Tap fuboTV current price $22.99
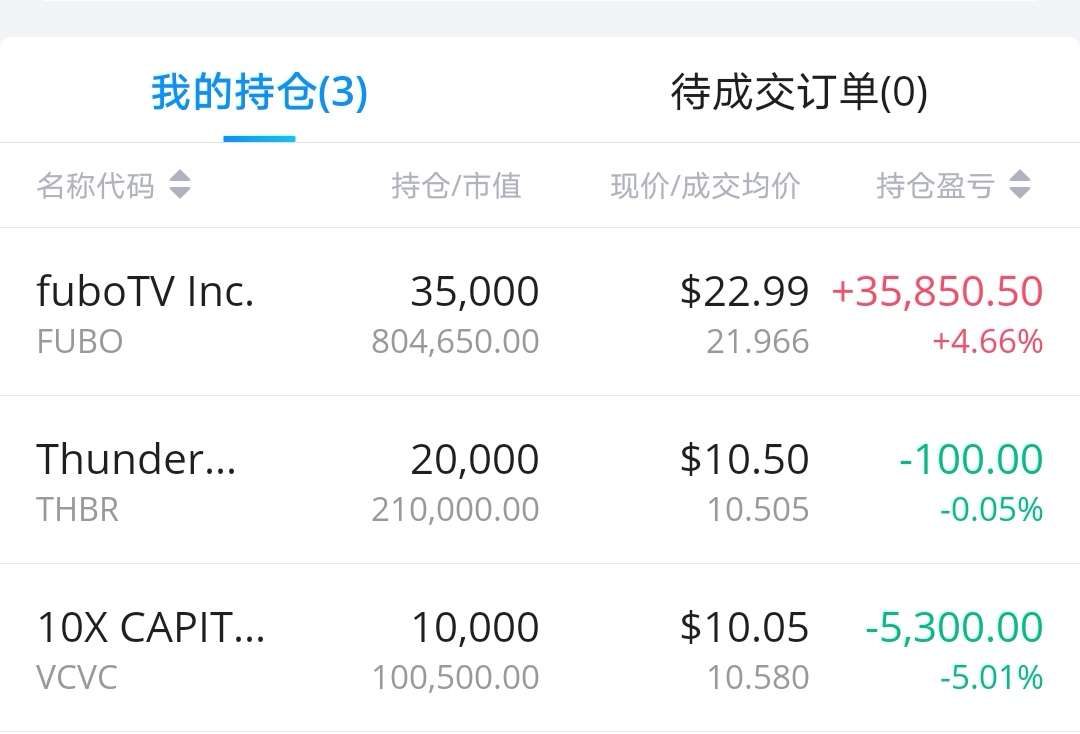Image resolution: width=1080 pixels, height=734 pixels. [744, 292]
